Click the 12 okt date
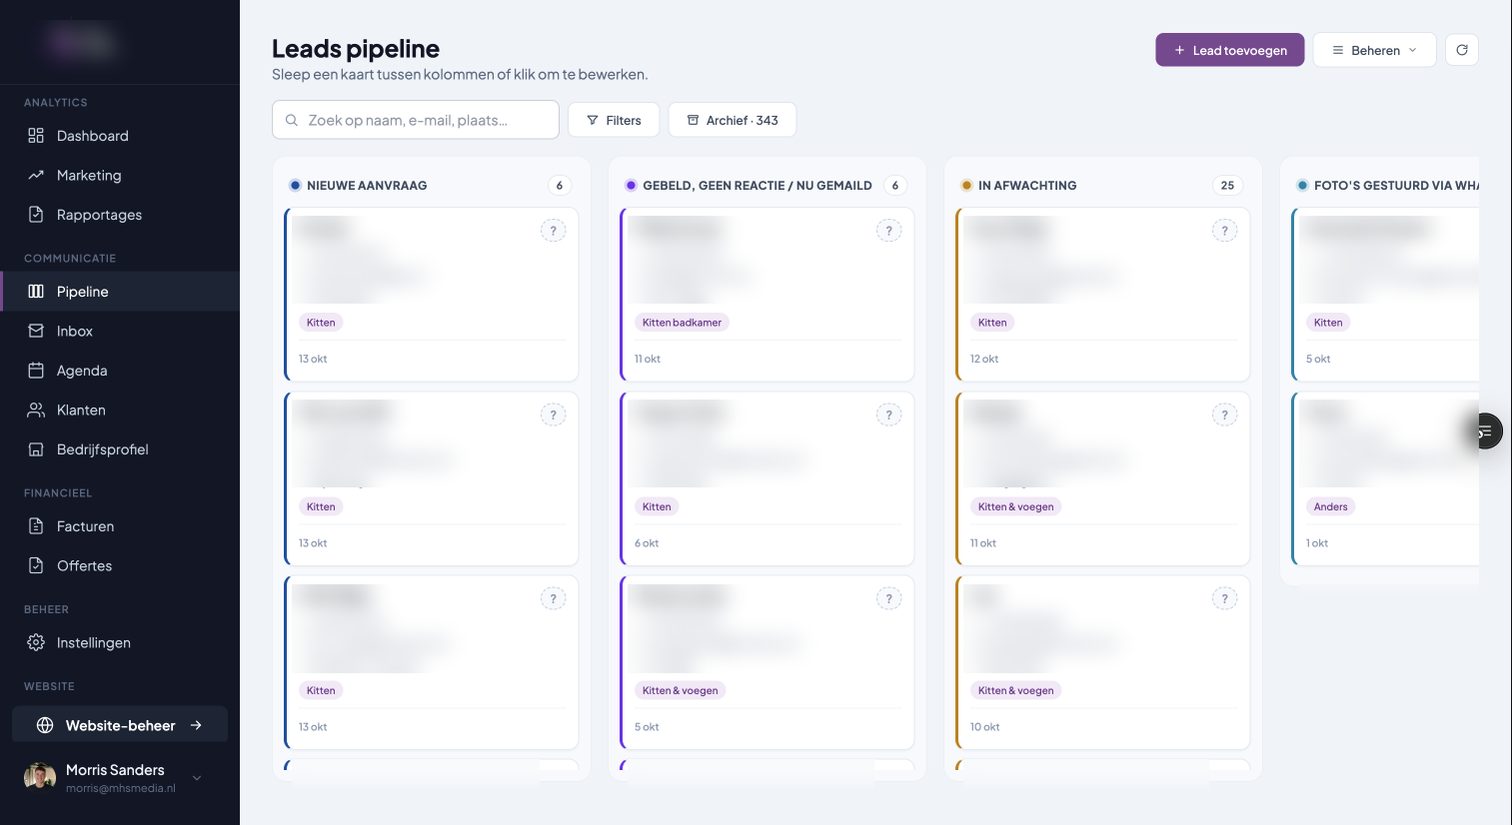1512x825 pixels. 984,359
